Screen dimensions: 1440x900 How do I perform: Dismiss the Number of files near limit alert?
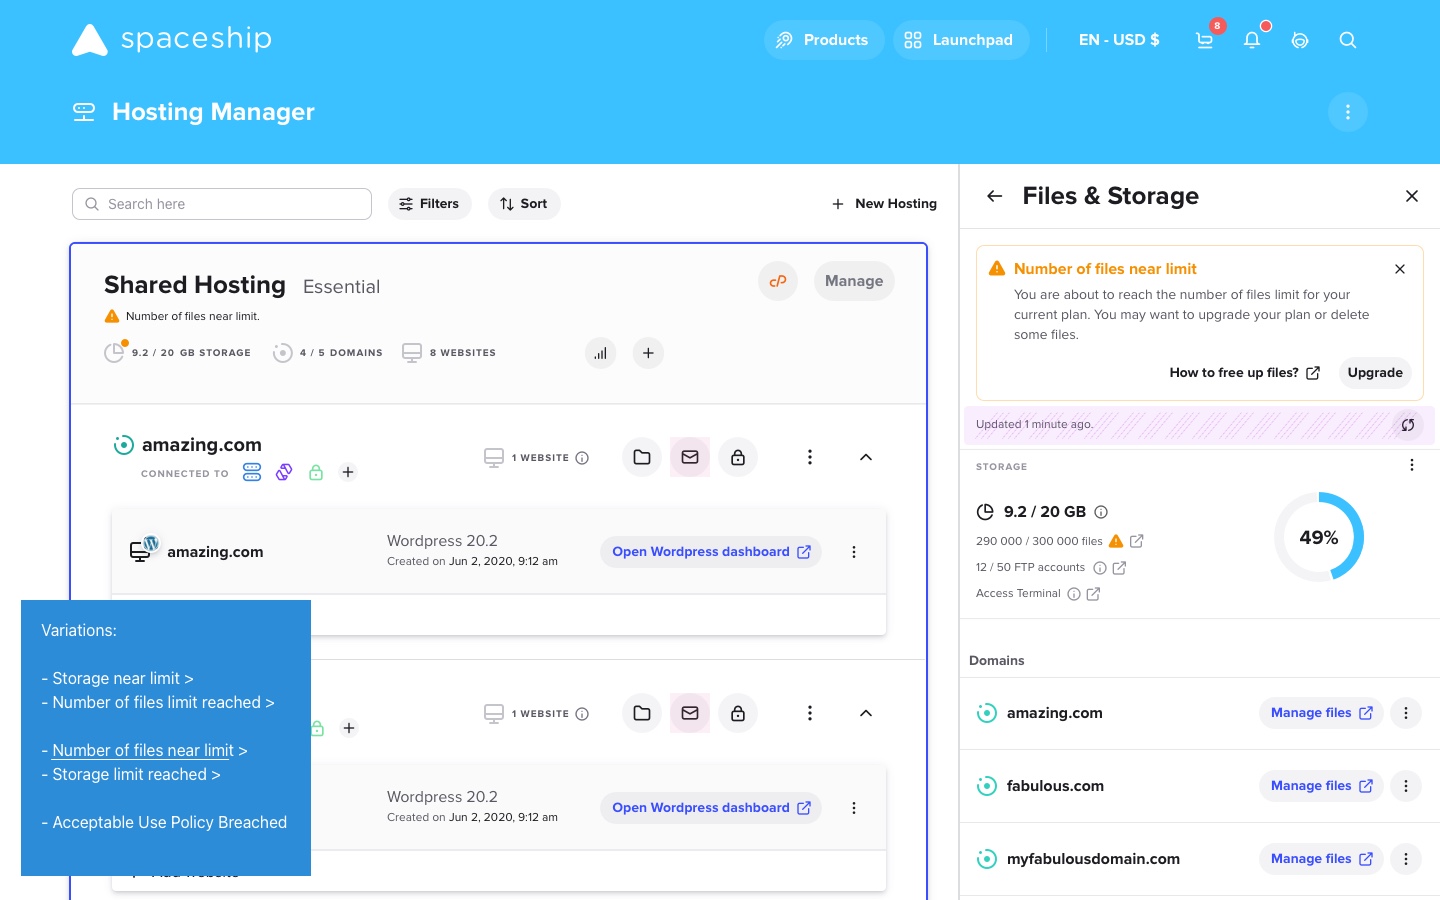click(1400, 269)
